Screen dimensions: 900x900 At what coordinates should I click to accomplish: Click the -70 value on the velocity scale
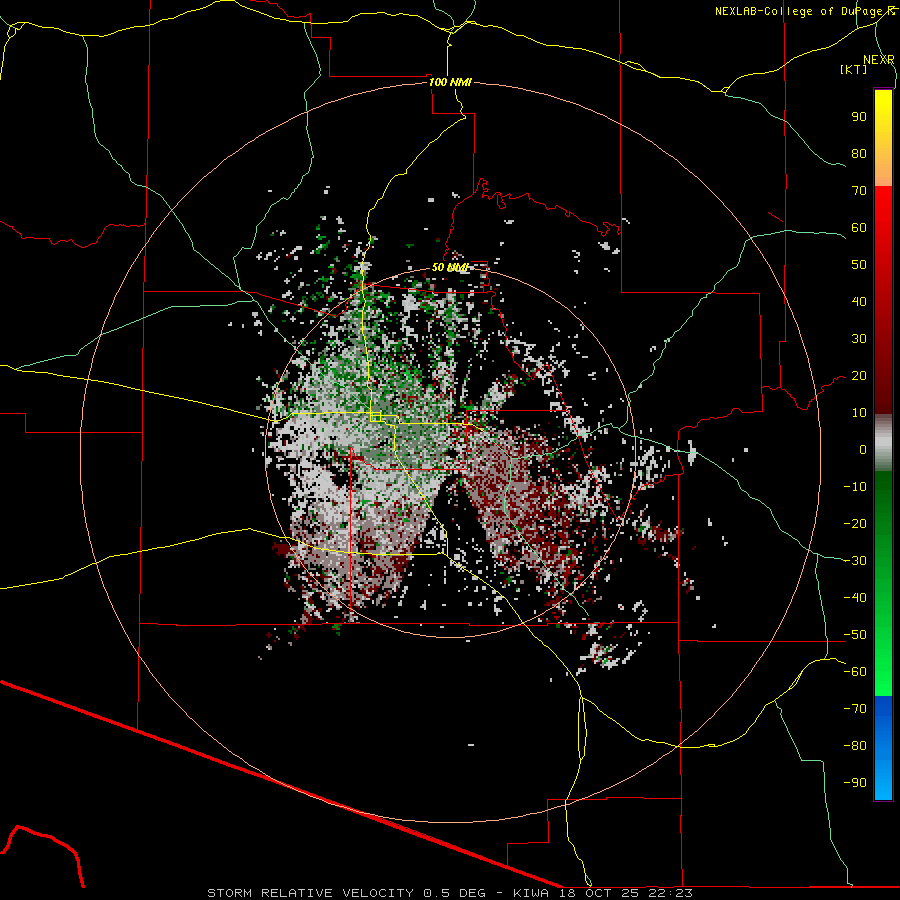click(x=855, y=709)
